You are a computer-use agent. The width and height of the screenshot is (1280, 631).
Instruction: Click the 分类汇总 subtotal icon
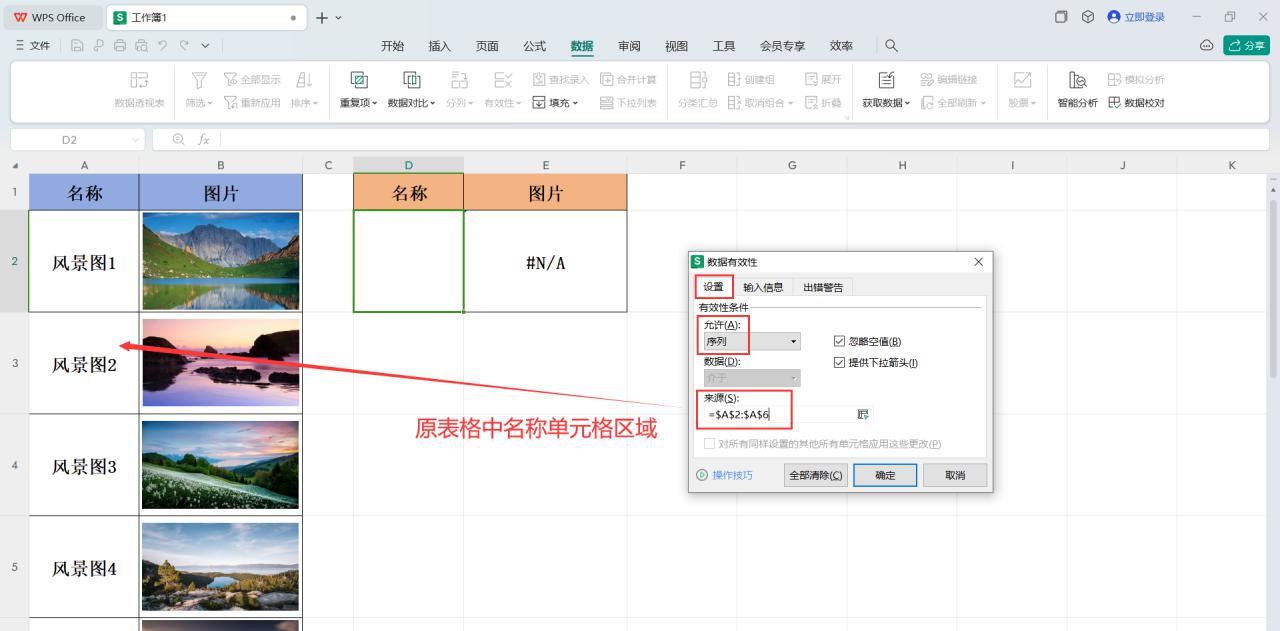(698, 80)
